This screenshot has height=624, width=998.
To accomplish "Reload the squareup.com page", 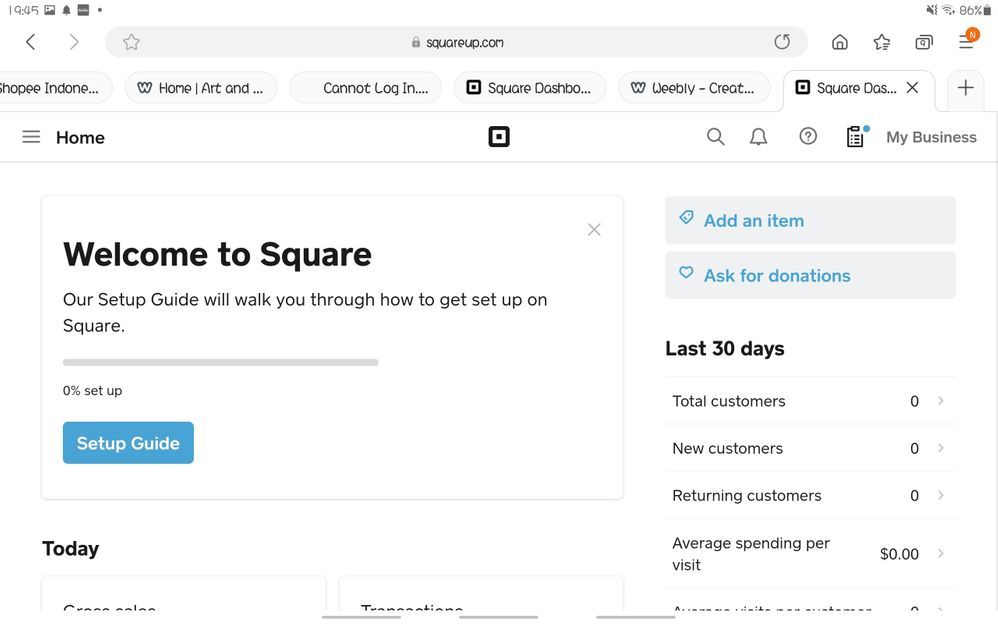I will coord(782,42).
